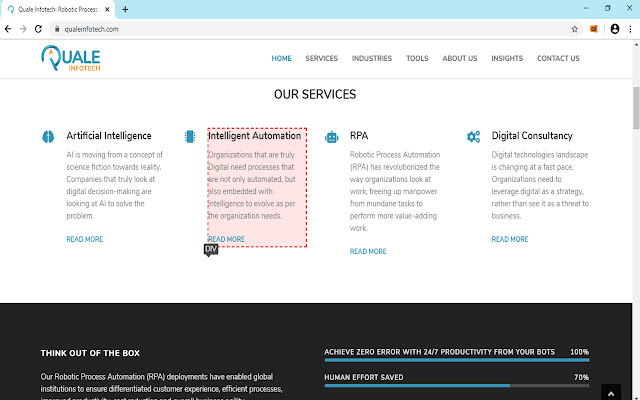Click the RPA robot icon
The image size is (640, 400).
331,137
